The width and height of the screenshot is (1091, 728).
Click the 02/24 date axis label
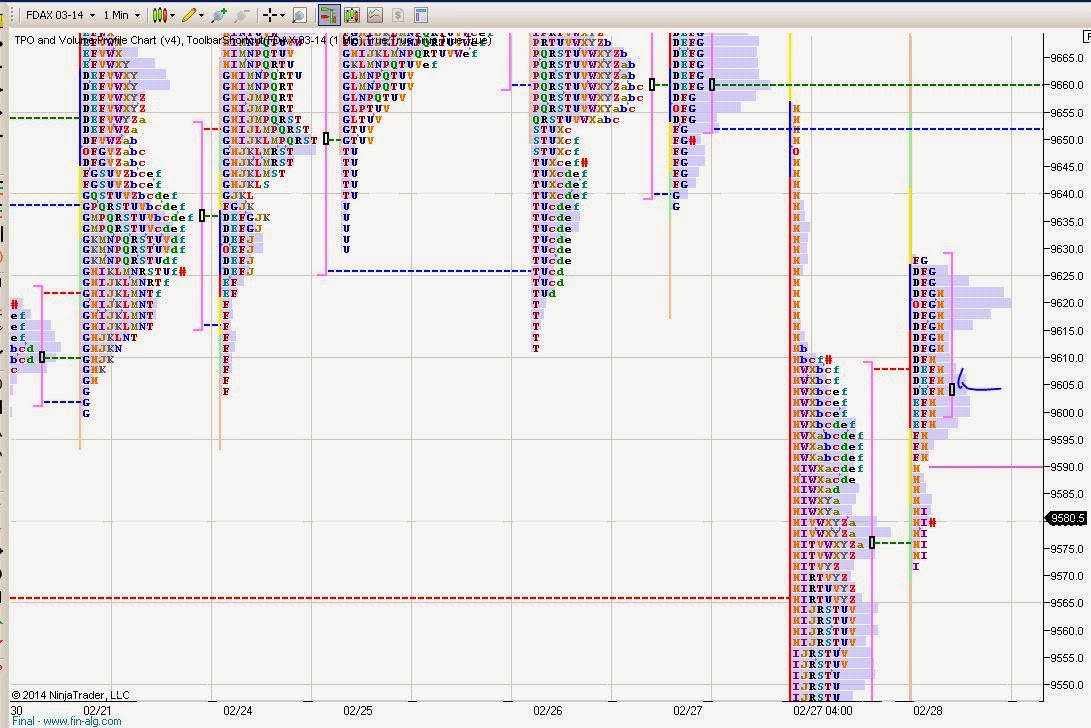pyautogui.click(x=237, y=711)
